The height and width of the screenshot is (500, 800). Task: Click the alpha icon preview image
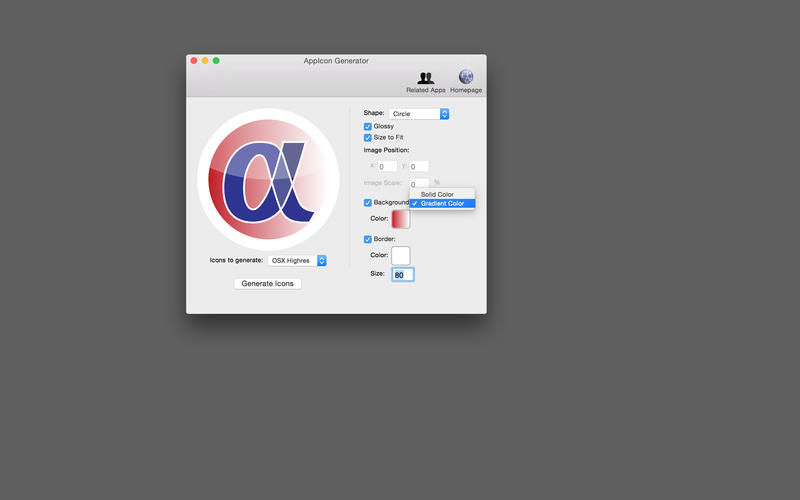click(268, 179)
